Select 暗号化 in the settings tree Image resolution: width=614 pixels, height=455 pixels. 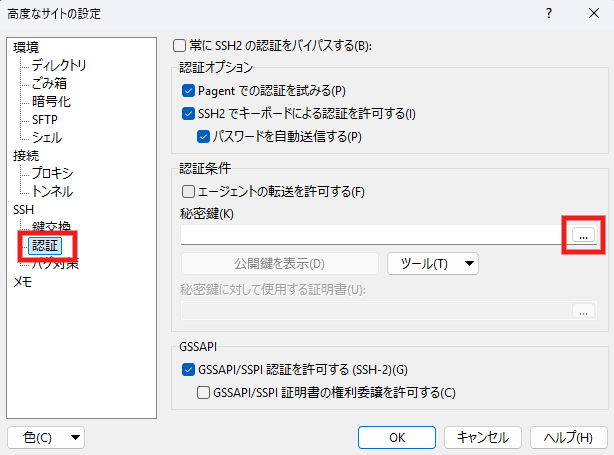[x=51, y=101]
